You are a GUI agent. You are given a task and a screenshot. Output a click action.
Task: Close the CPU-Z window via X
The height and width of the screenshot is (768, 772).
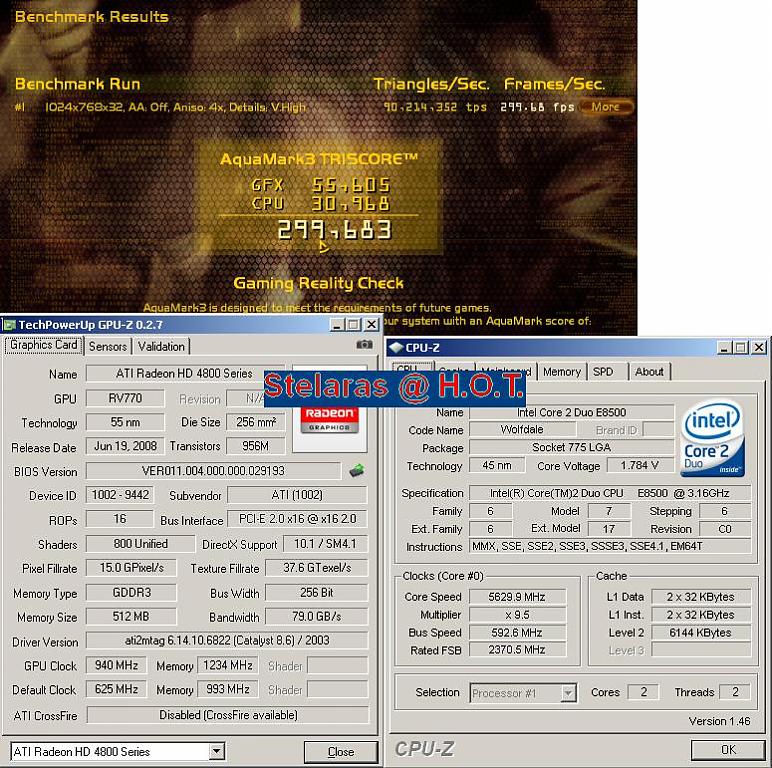point(759,348)
